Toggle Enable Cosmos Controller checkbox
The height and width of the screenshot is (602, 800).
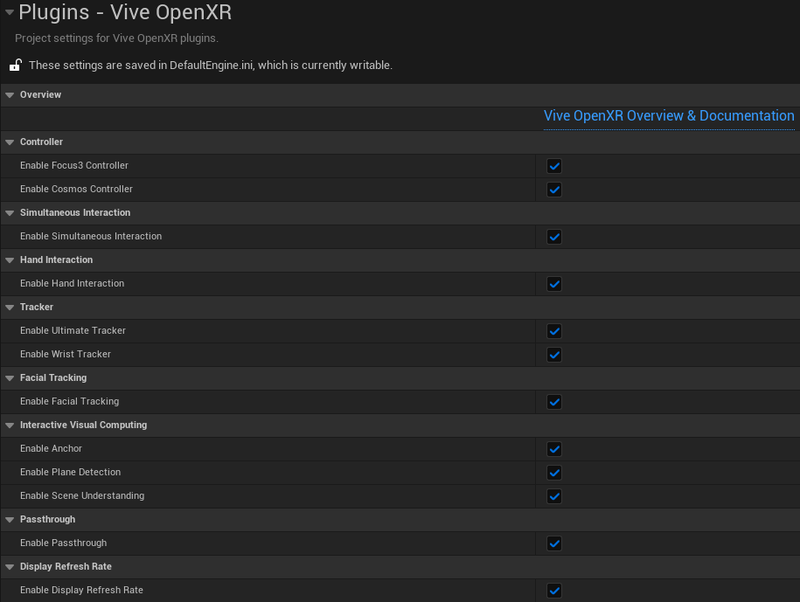point(554,189)
